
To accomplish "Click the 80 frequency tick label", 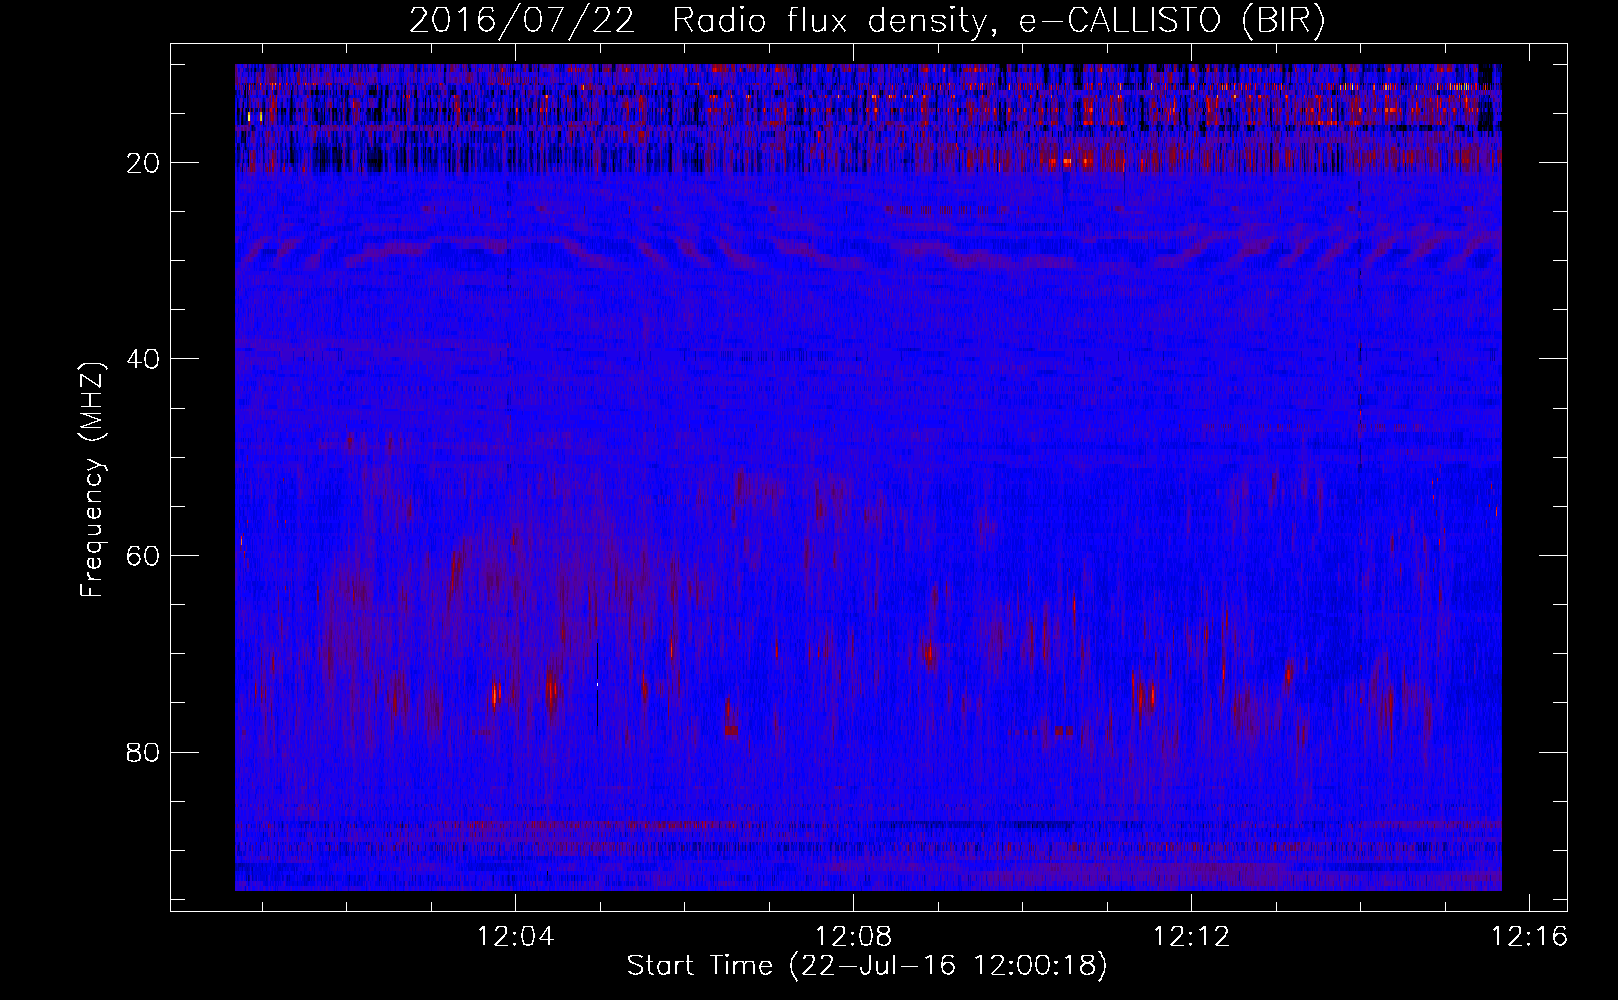I will click(144, 752).
